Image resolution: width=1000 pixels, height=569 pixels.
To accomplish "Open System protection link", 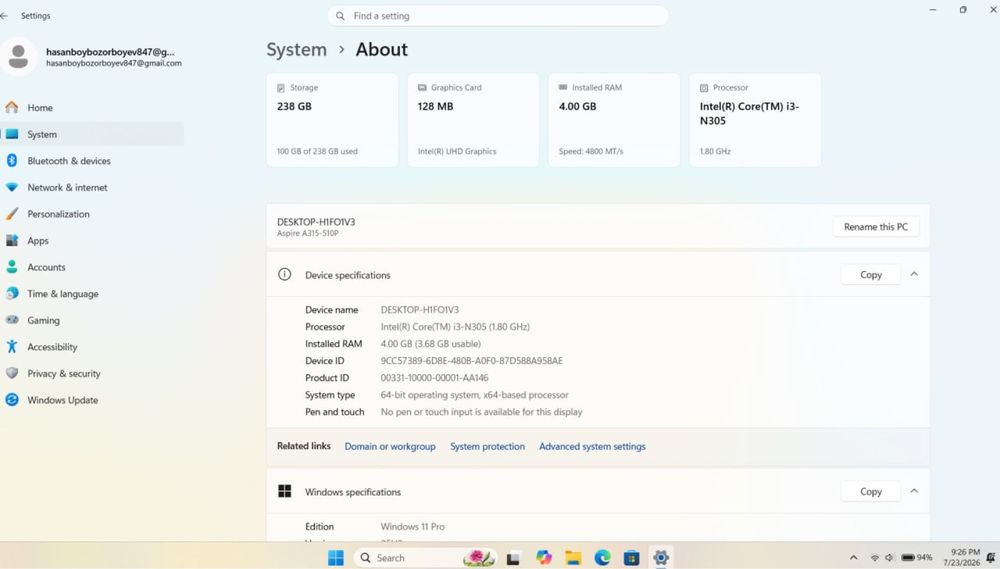I will (487, 447).
